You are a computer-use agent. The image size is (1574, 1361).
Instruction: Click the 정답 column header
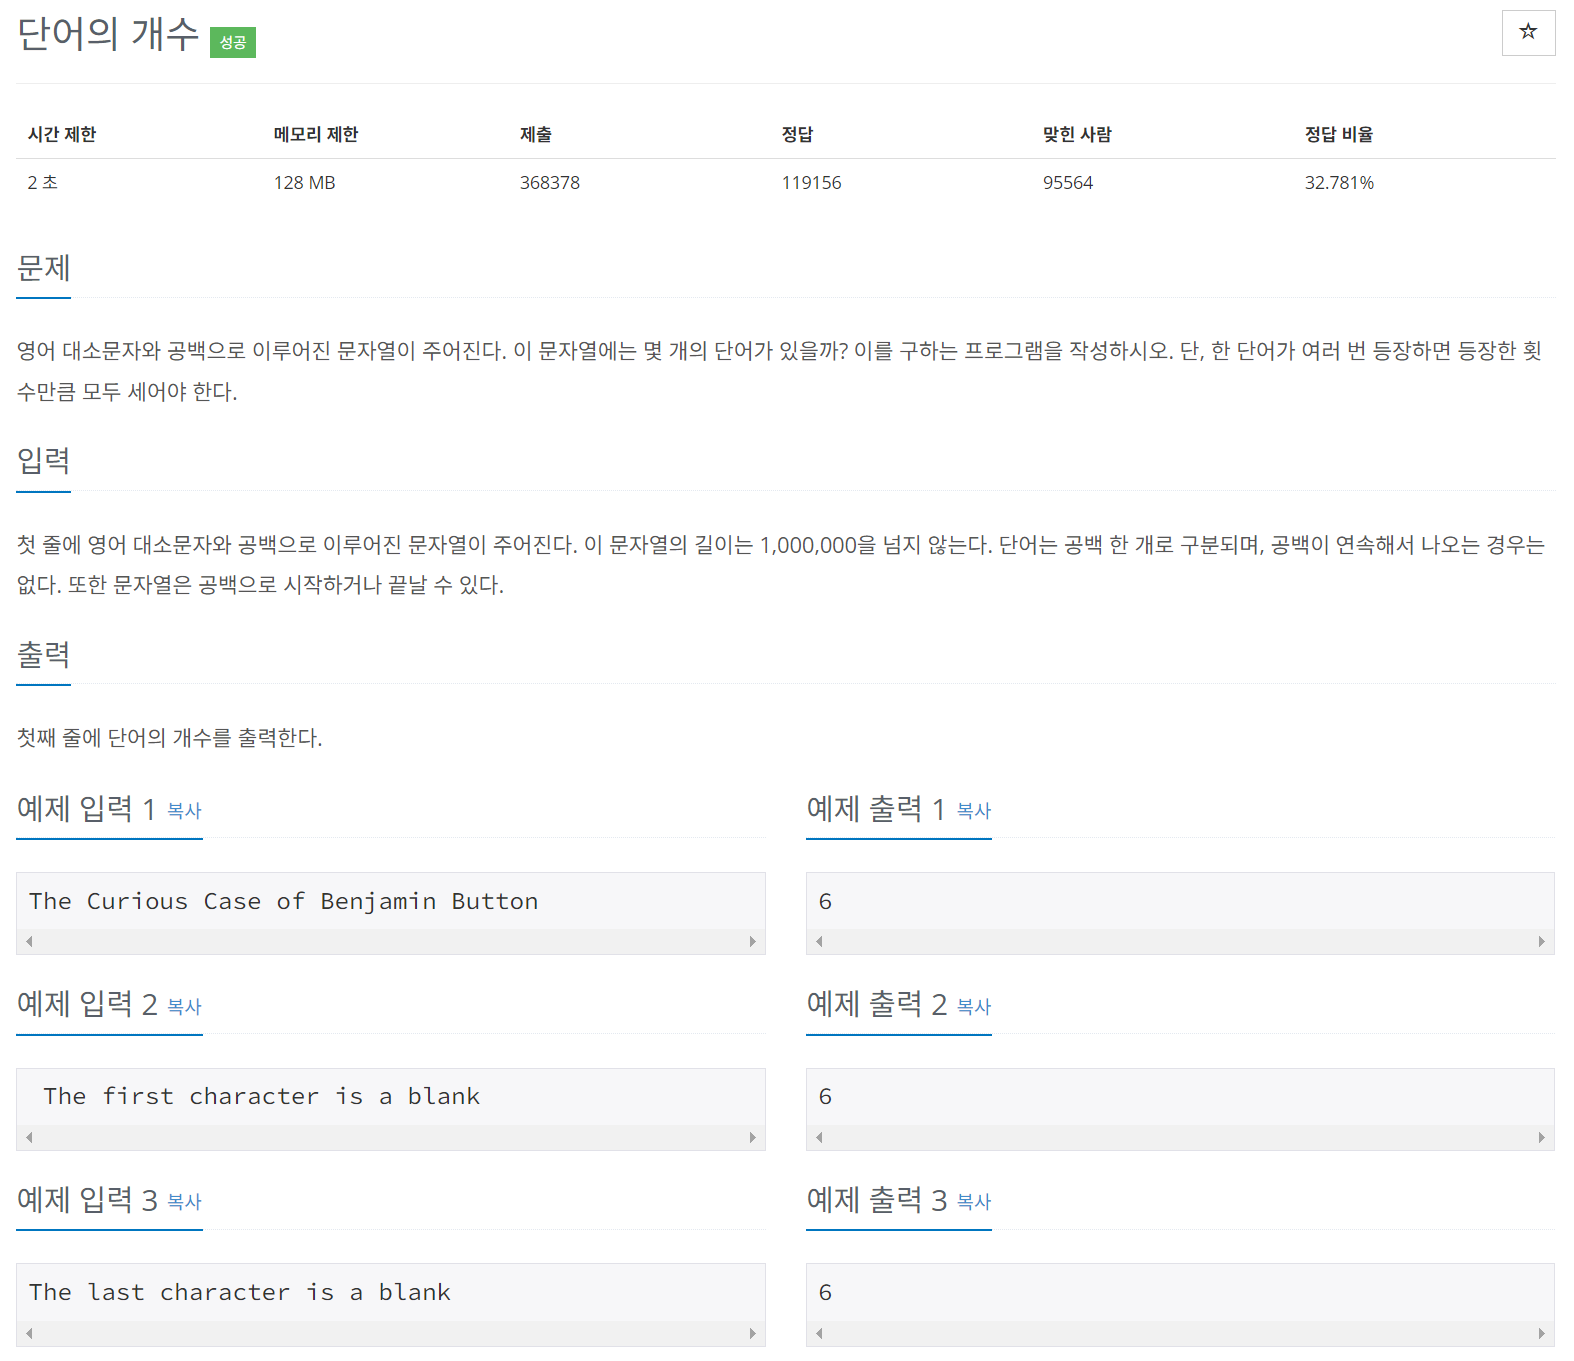click(x=798, y=134)
